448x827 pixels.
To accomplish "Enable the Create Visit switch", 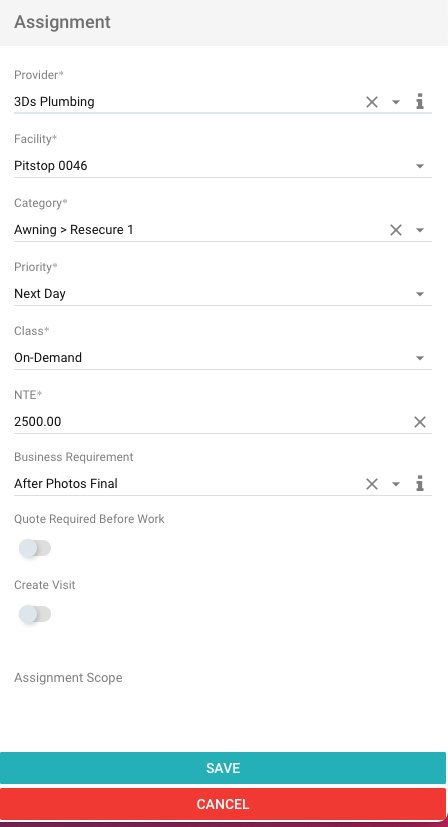I will [35, 614].
